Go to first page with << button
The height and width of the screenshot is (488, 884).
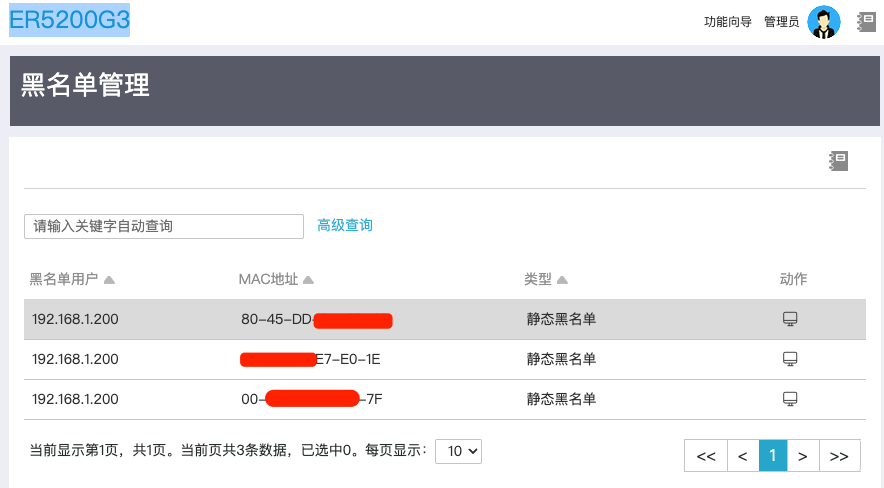click(705, 456)
